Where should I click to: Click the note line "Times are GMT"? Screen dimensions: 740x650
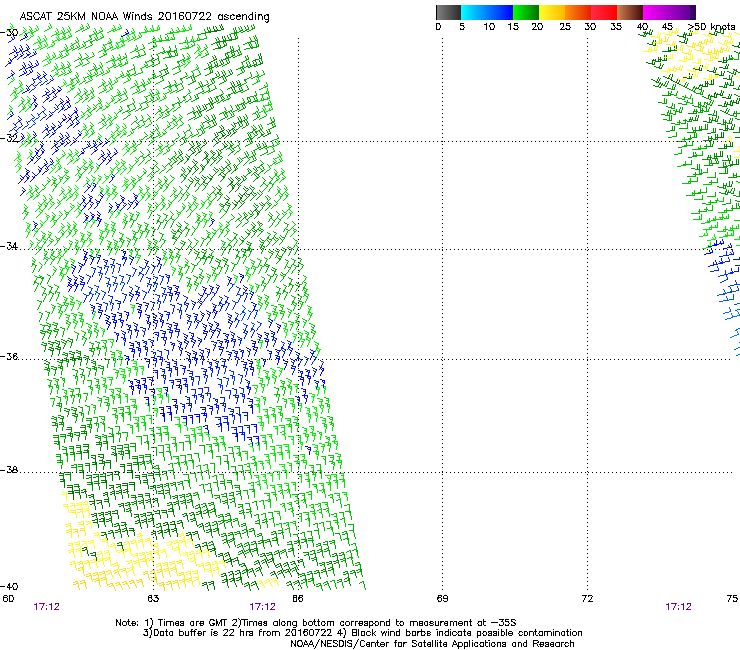point(193,623)
